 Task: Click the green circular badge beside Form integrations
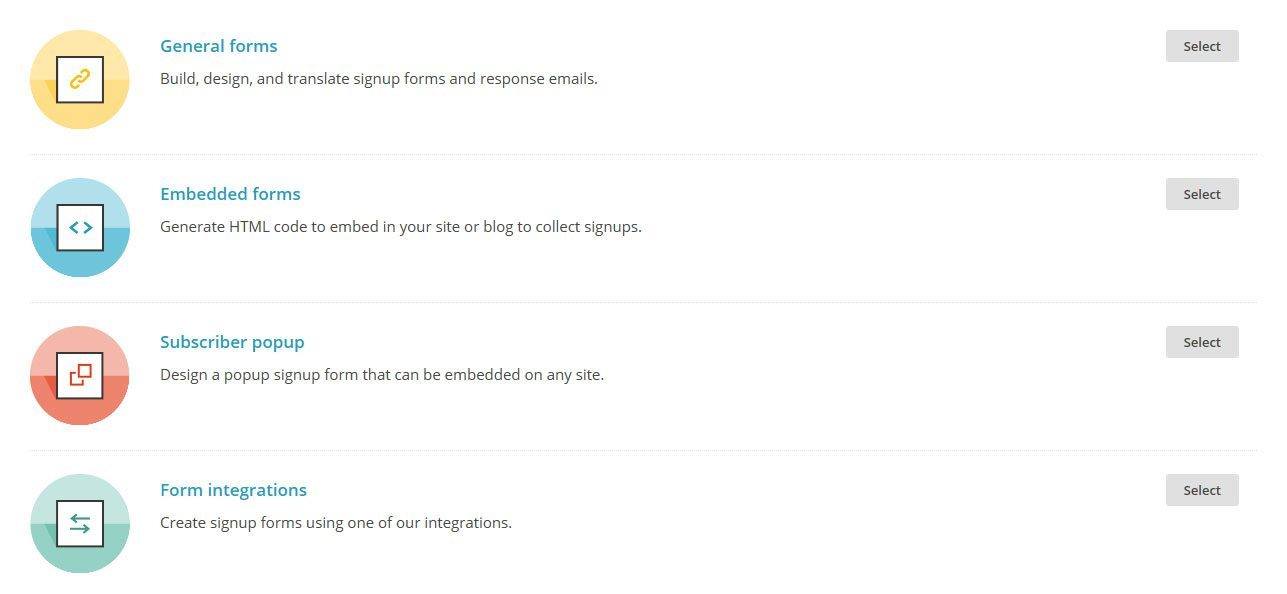point(80,523)
